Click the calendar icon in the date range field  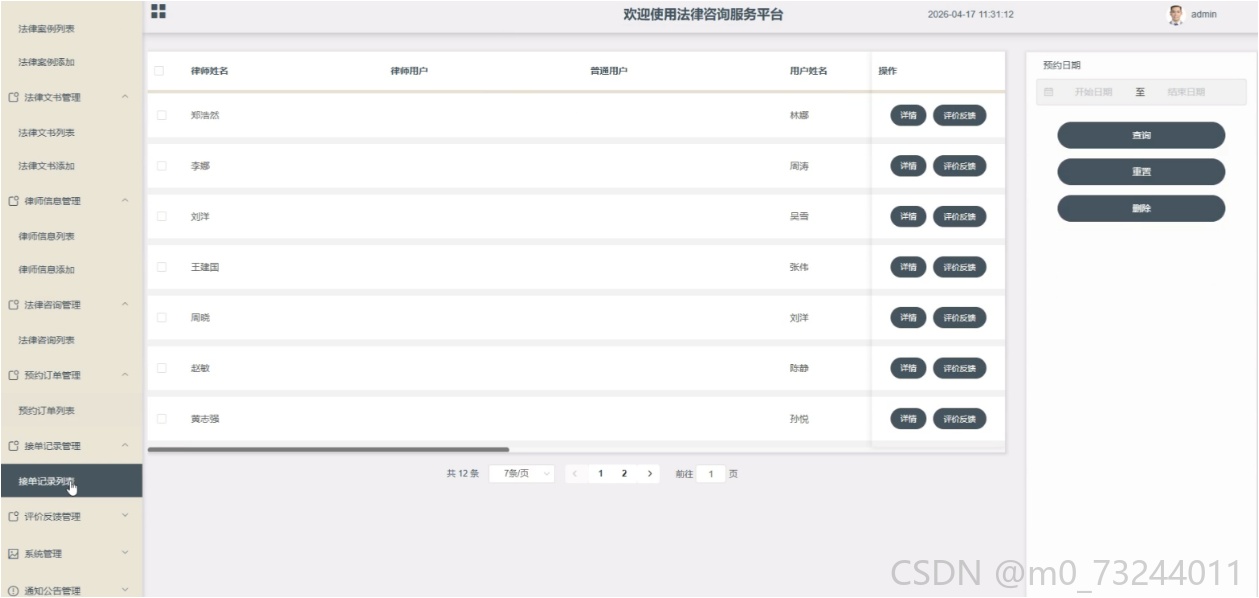coord(1049,92)
